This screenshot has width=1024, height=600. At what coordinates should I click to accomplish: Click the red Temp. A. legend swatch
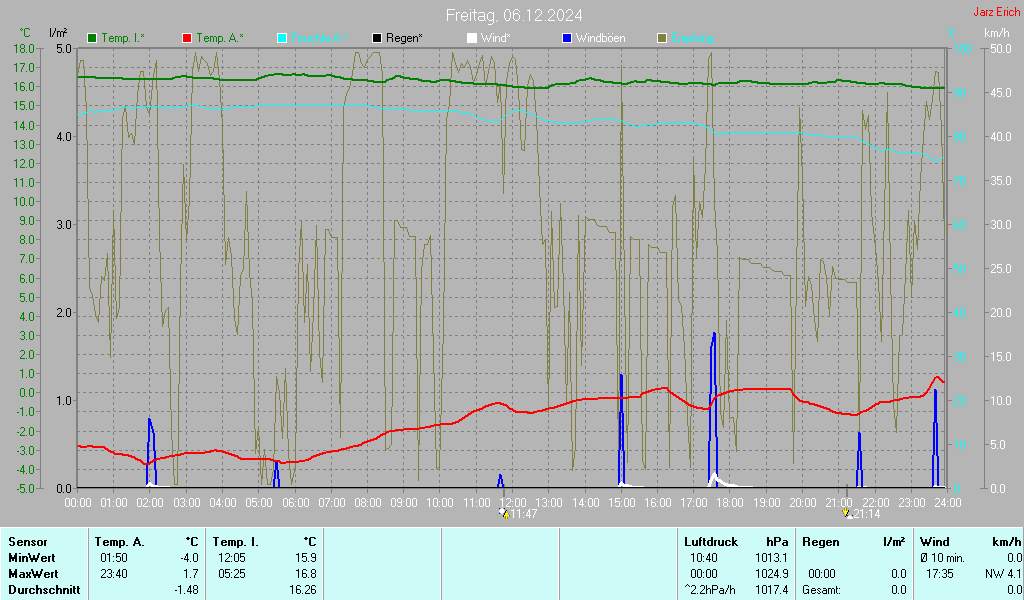(x=187, y=39)
